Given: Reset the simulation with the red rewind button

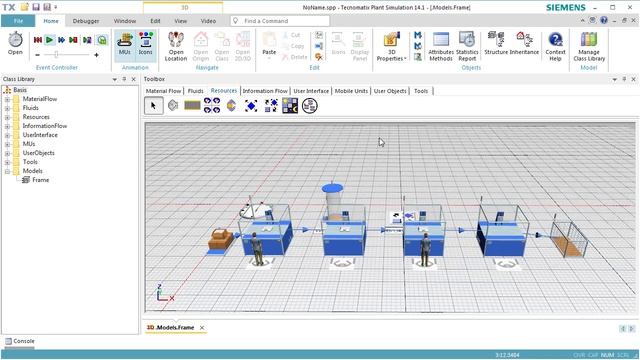Looking at the screenshot, I should tap(38, 40).
